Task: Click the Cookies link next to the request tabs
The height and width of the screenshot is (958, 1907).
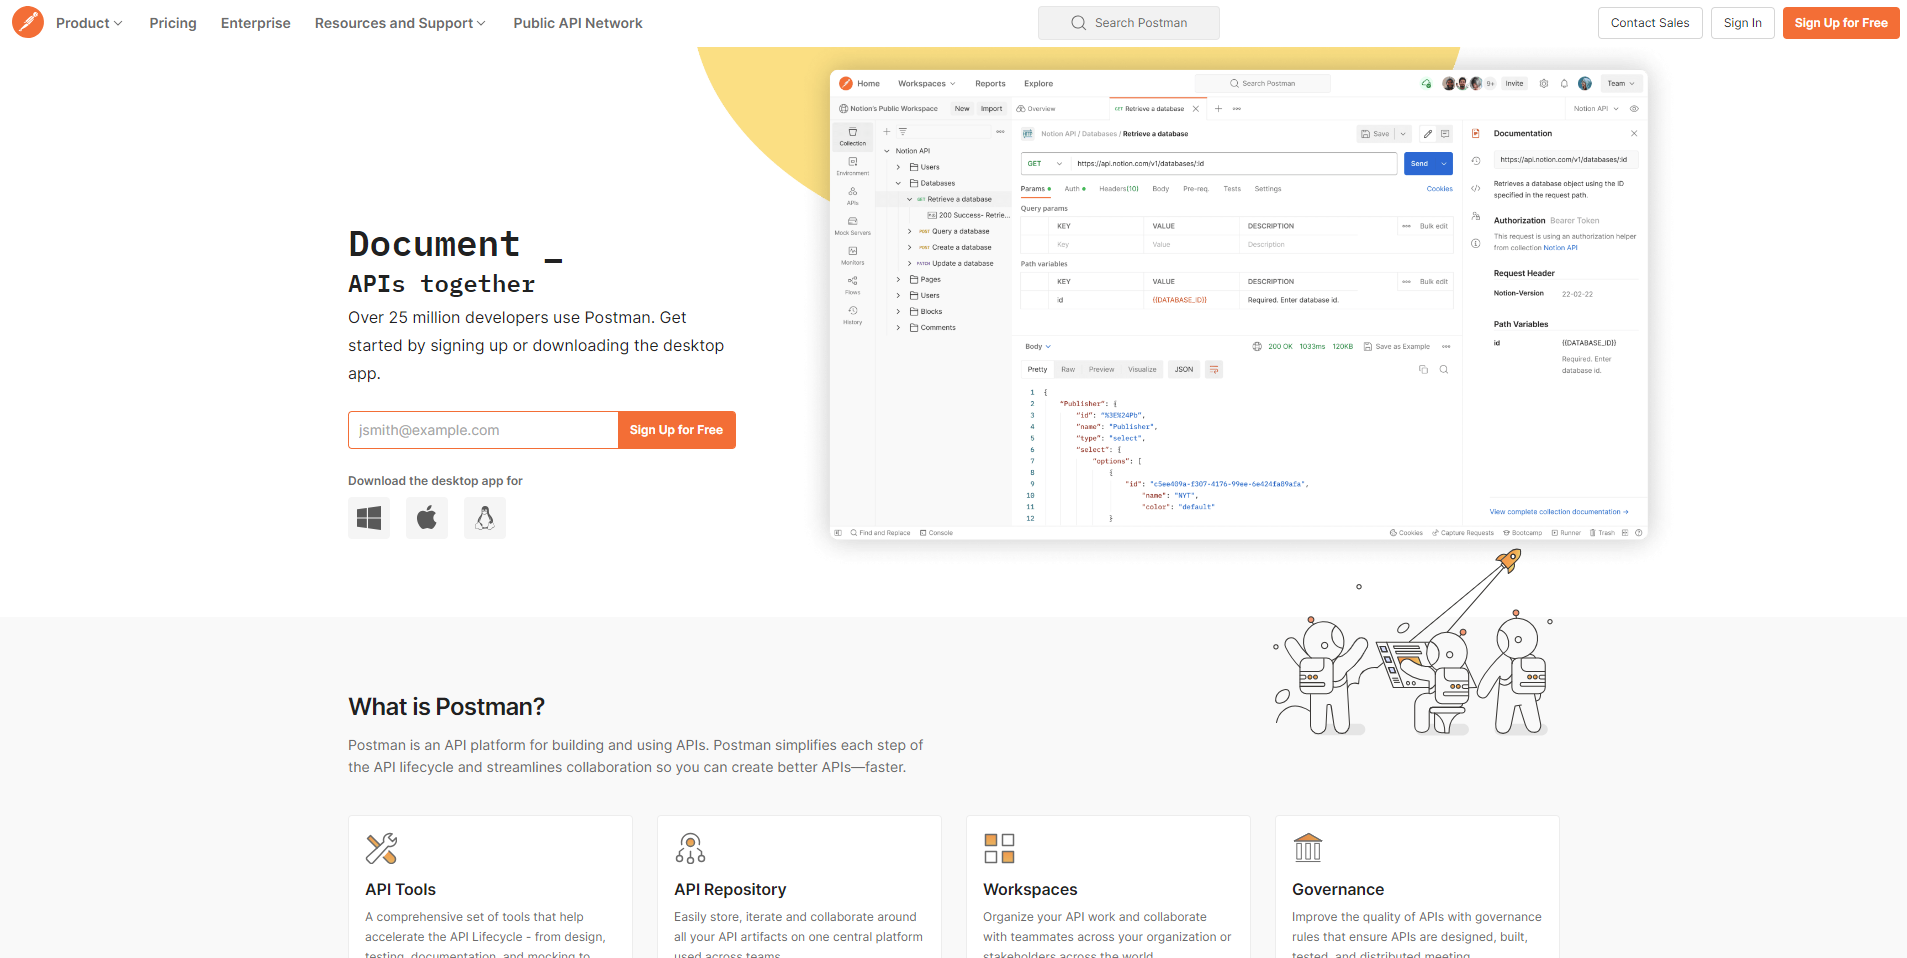Action: click(1440, 189)
